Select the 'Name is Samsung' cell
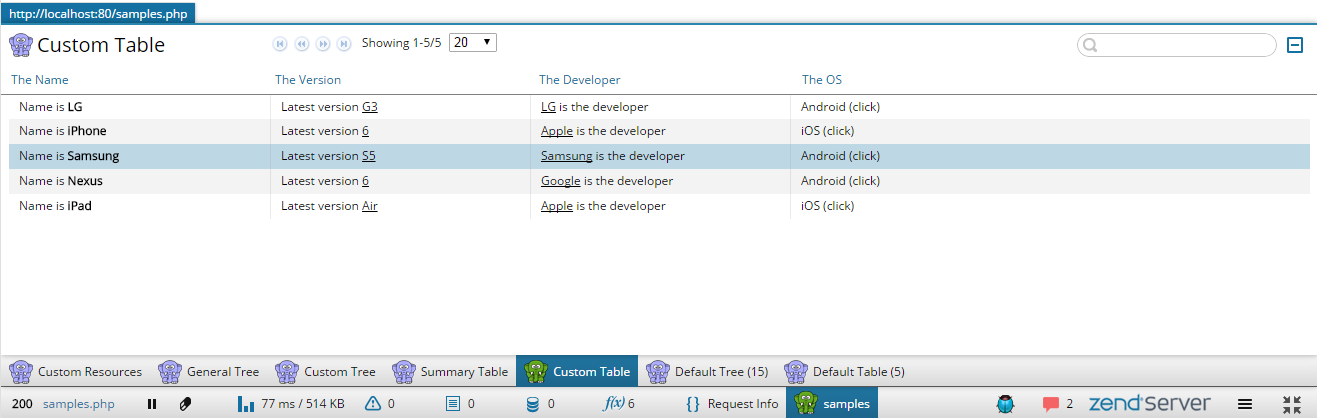 140,156
